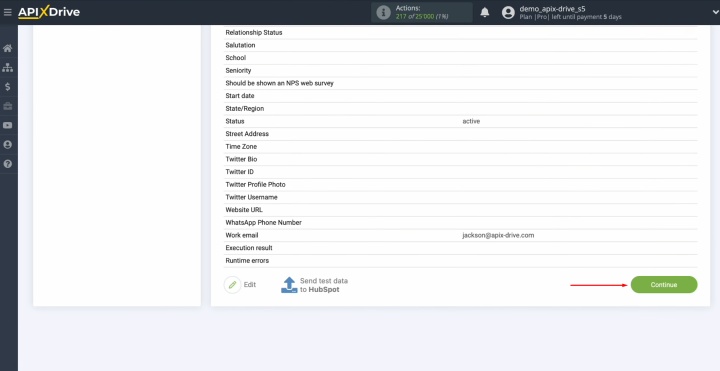The width and height of the screenshot is (720, 371).
Task: Select the Start date row
Action: click(x=461, y=96)
